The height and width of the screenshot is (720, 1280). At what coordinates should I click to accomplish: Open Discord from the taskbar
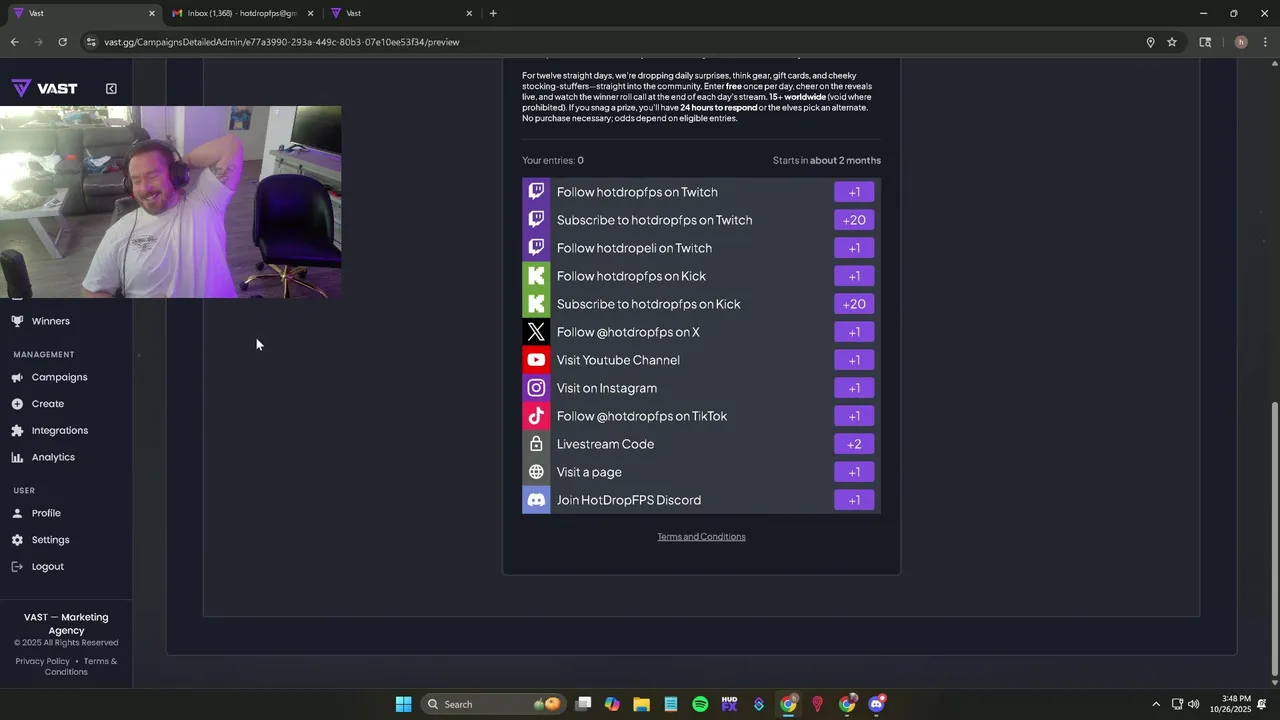[x=877, y=704]
